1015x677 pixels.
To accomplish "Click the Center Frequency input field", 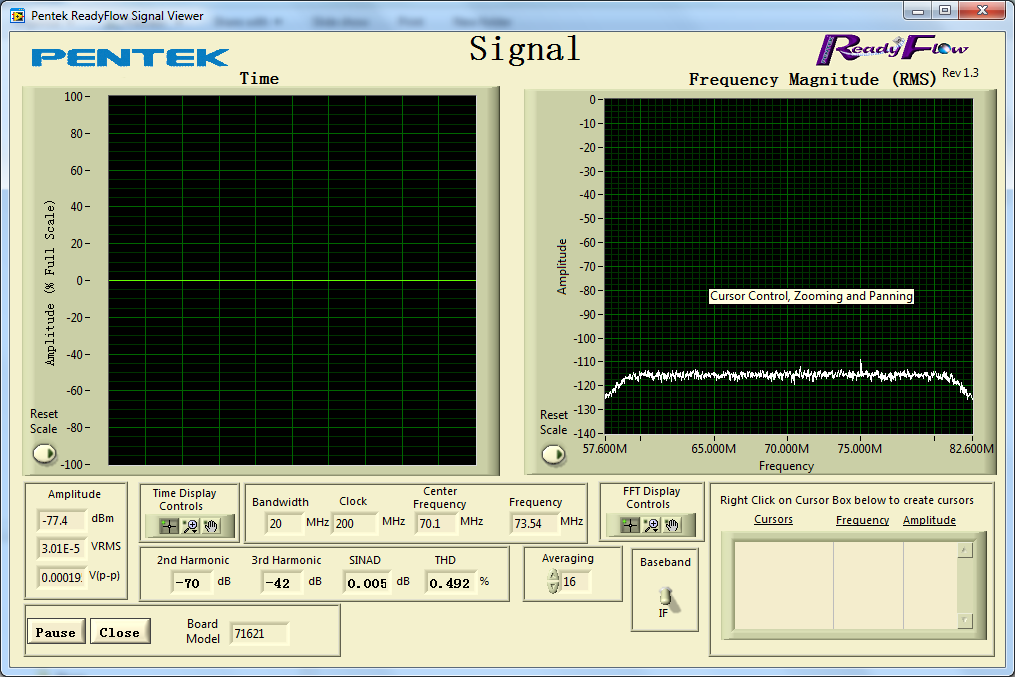I will tap(437, 522).
